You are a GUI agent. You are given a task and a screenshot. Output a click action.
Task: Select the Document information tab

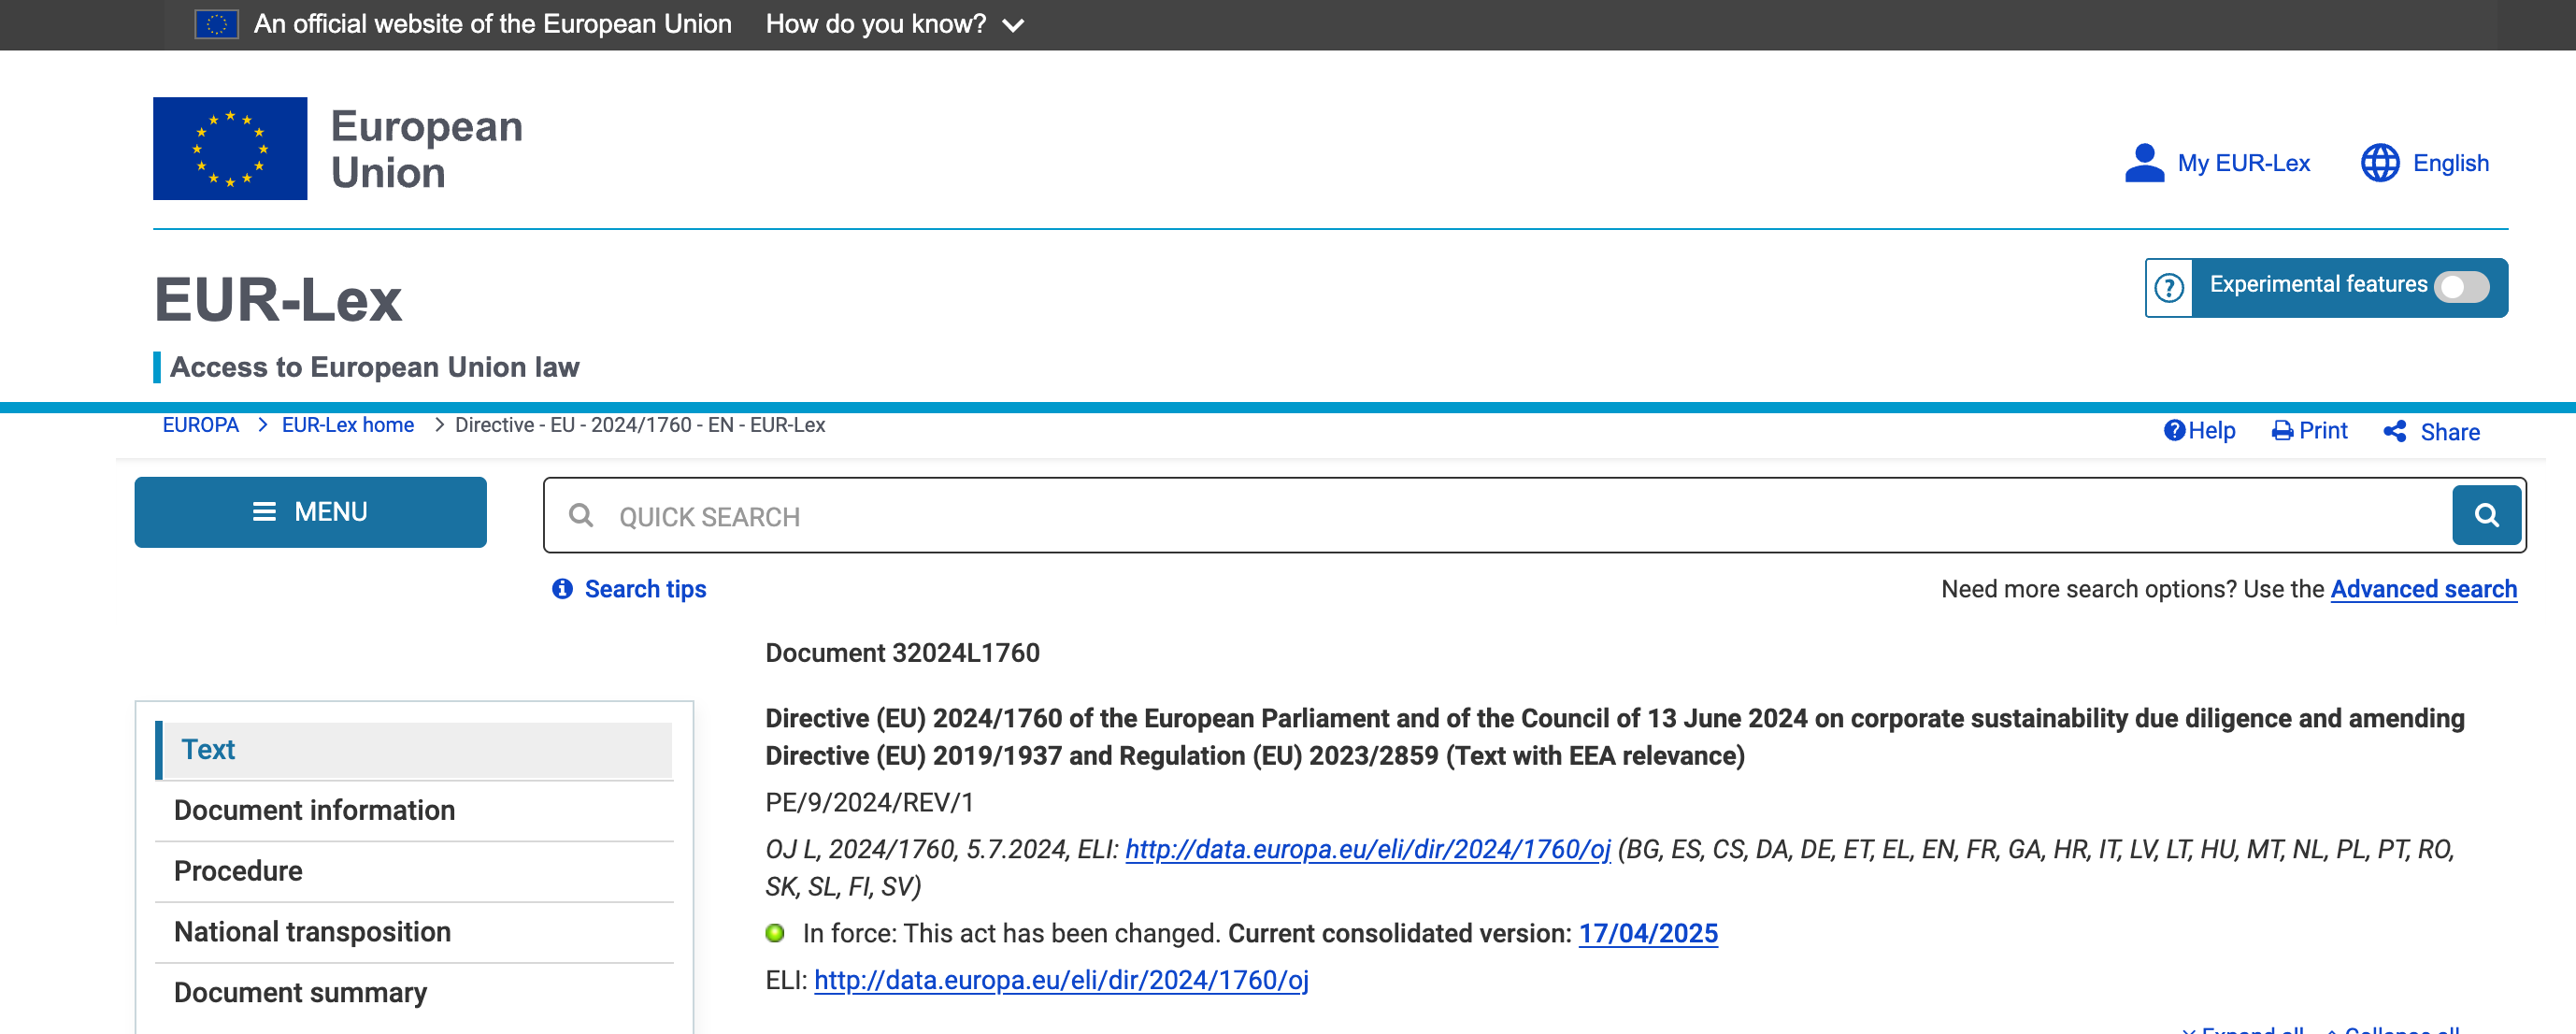tap(314, 810)
